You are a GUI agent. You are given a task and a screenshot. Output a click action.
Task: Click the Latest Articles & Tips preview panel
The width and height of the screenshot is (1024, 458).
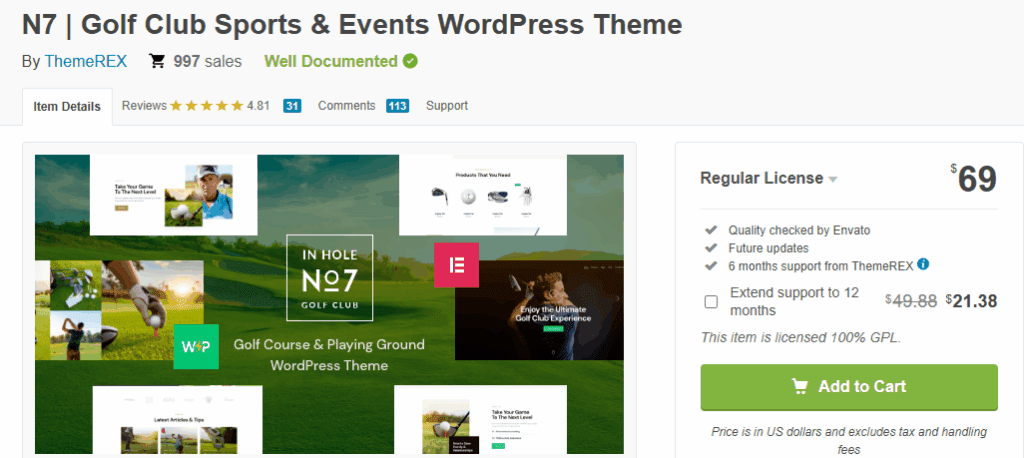tap(178, 419)
